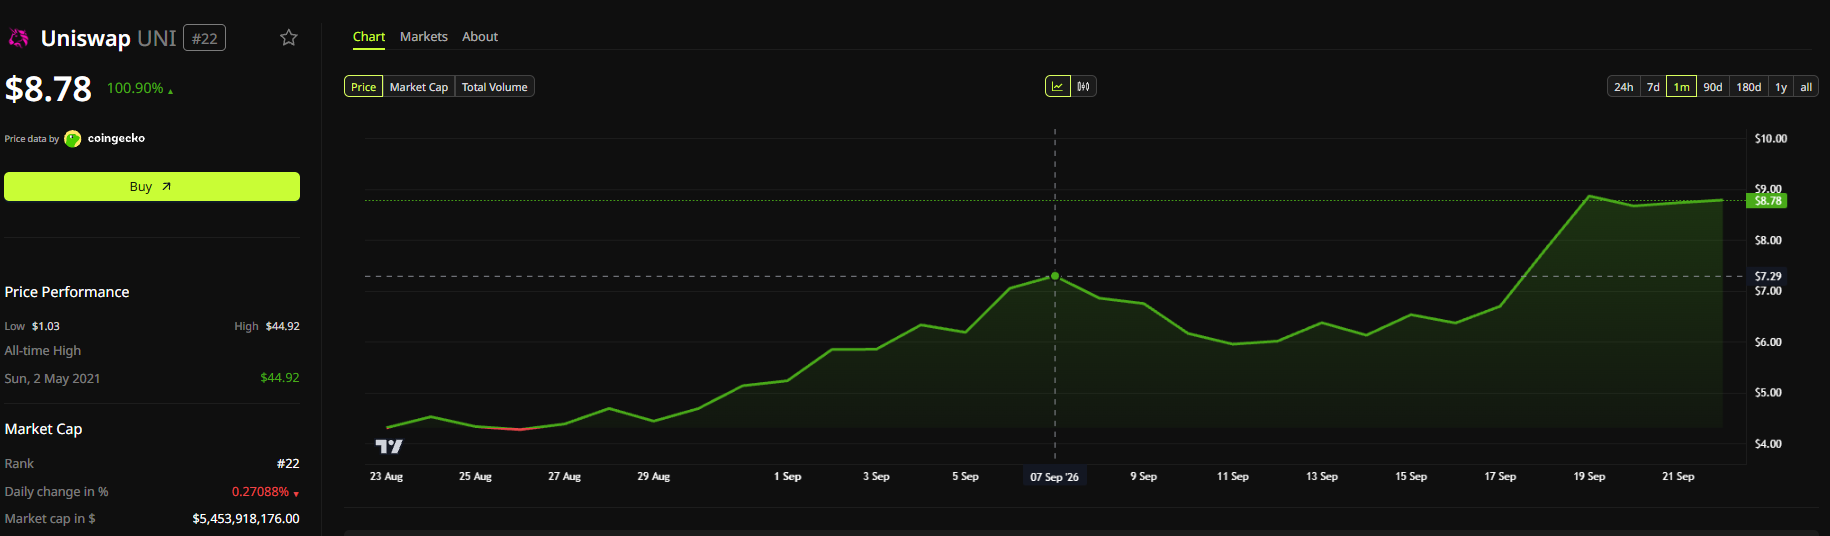The width and height of the screenshot is (1830, 536).
Task: Click the All-time High label
Action: pyautogui.click(x=43, y=351)
